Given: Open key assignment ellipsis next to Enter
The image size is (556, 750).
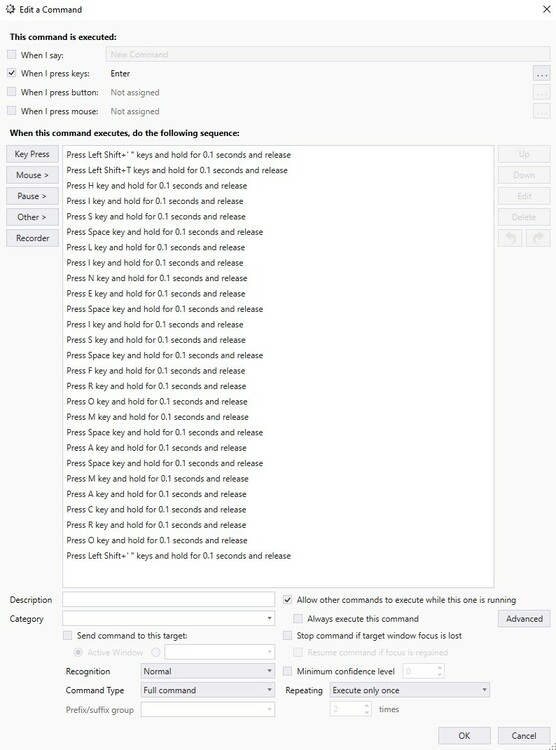Looking at the screenshot, I should (541, 74).
